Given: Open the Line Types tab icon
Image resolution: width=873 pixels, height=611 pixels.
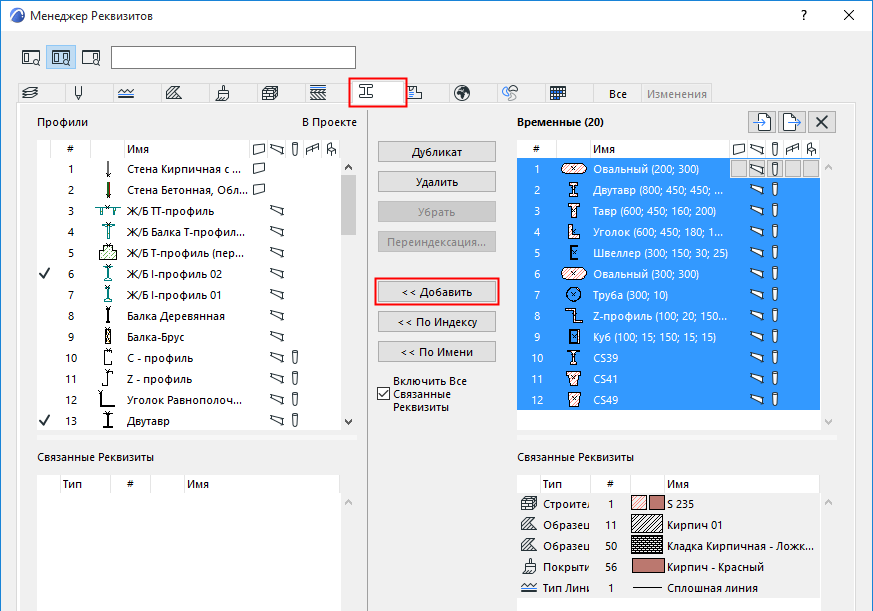Looking at the screenshot, I should [x=126, y=93].
